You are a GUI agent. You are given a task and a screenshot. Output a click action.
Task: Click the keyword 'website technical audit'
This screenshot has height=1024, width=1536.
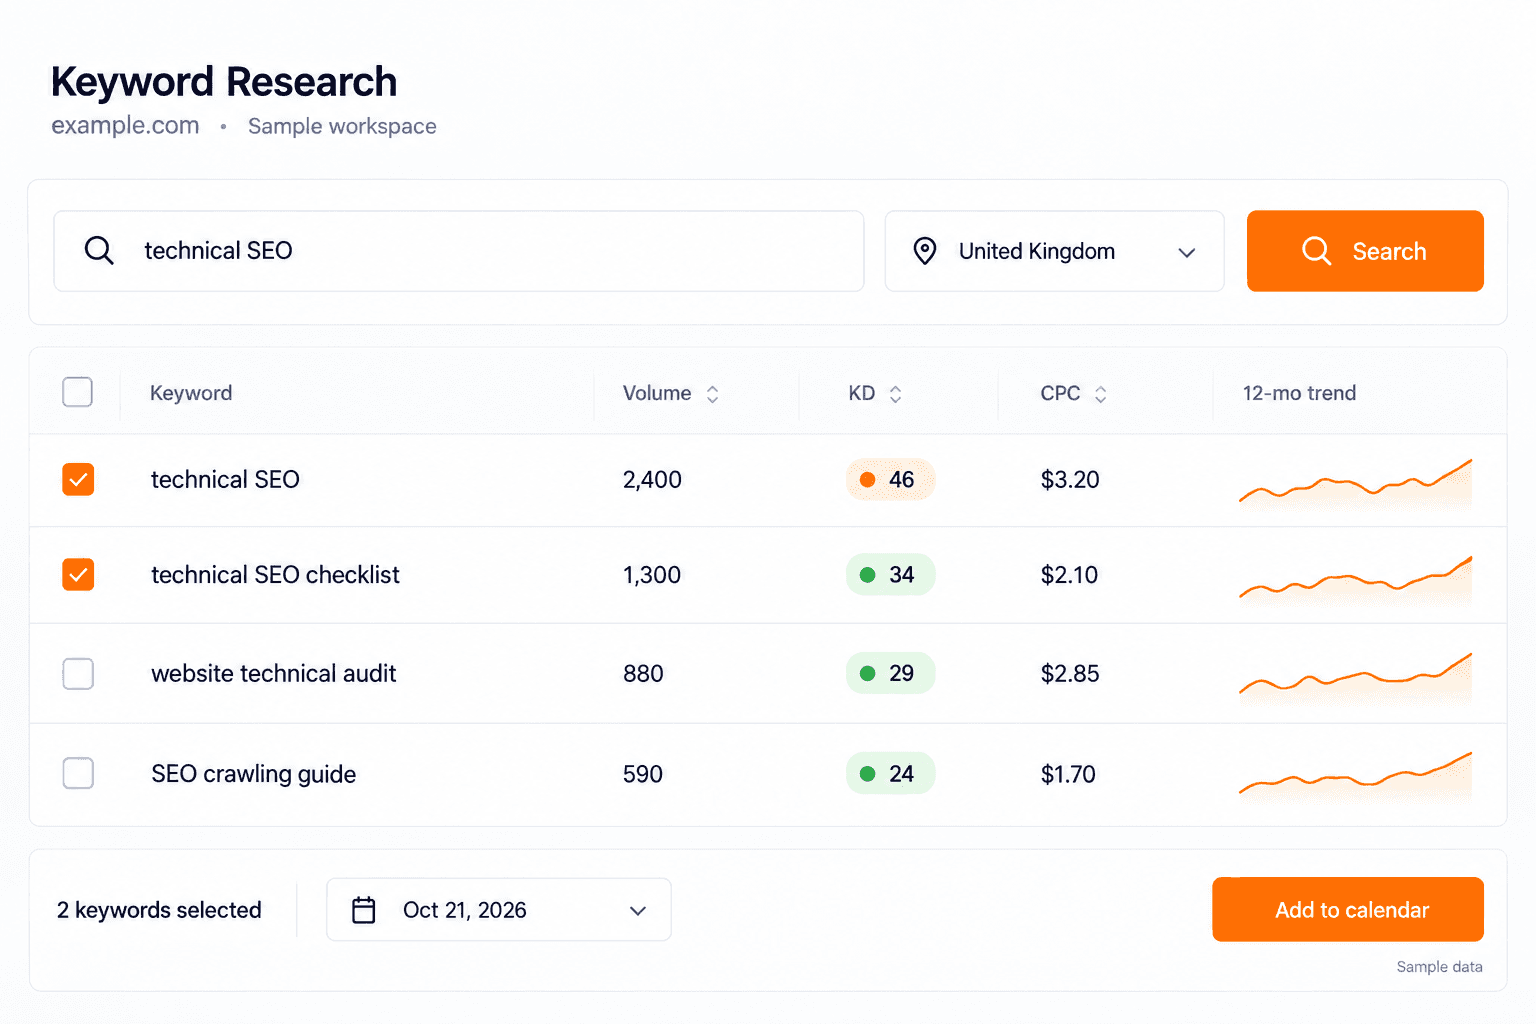tap(274, 674)
